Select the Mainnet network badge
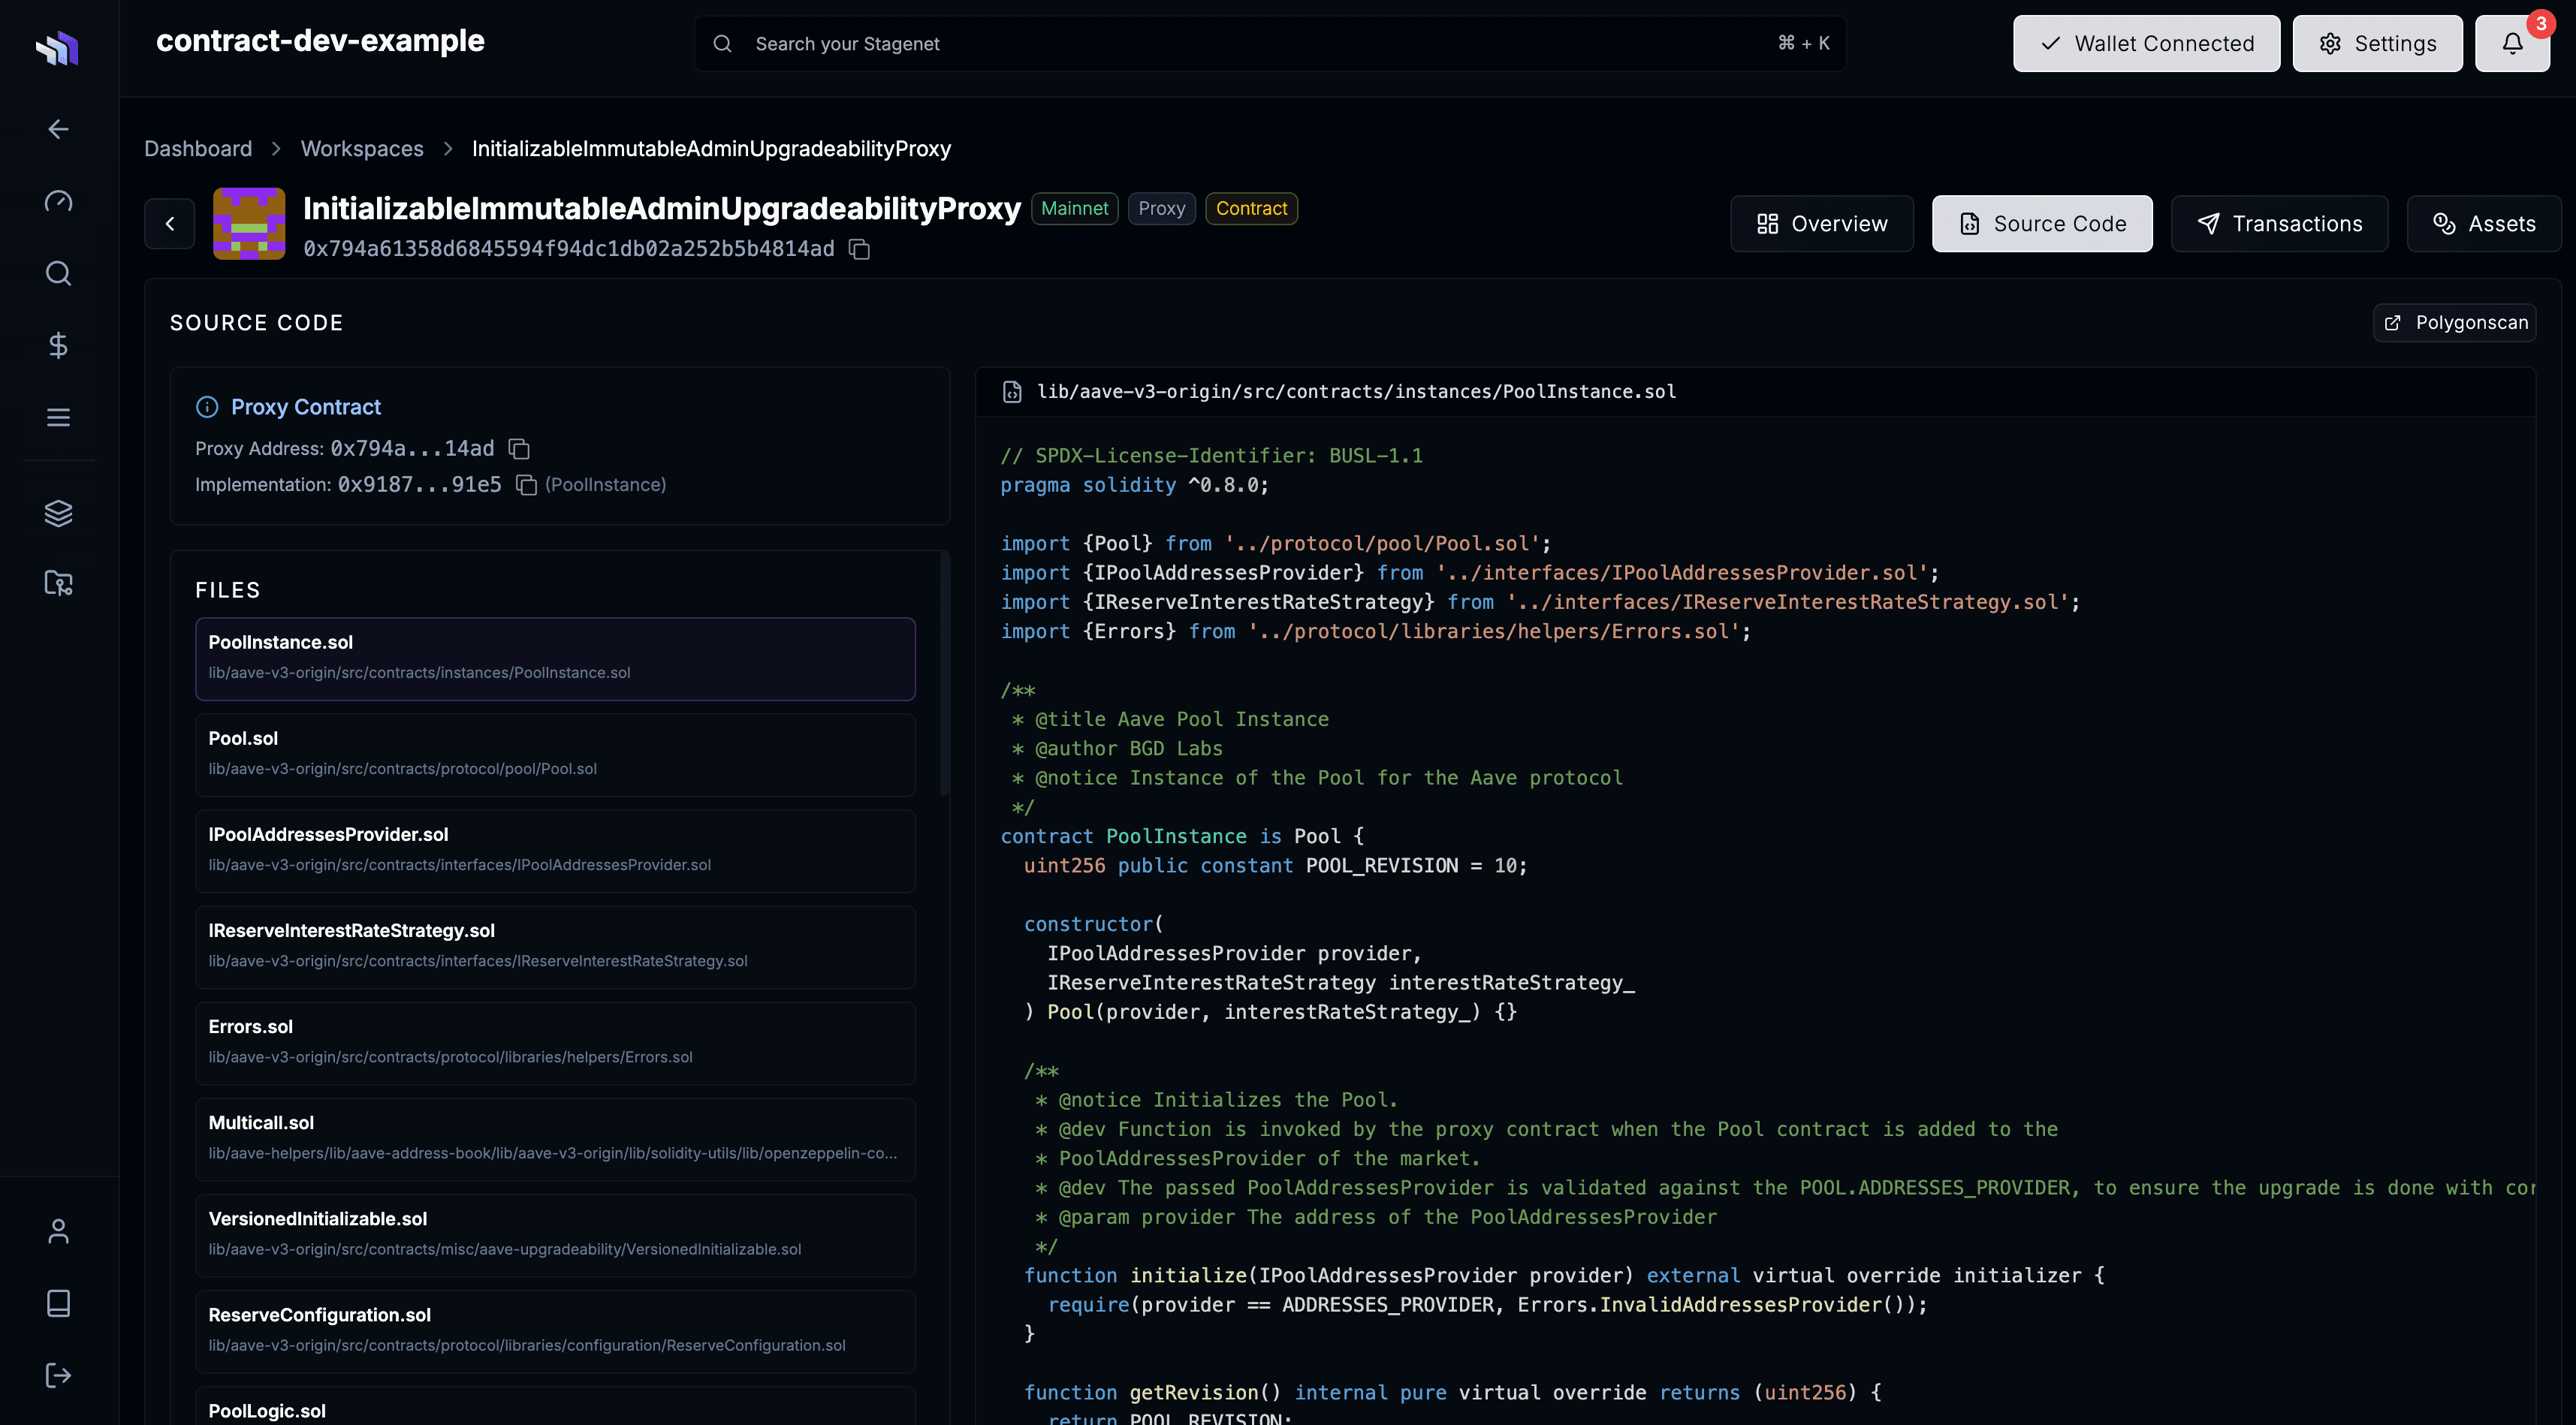 click(1074, 208)
